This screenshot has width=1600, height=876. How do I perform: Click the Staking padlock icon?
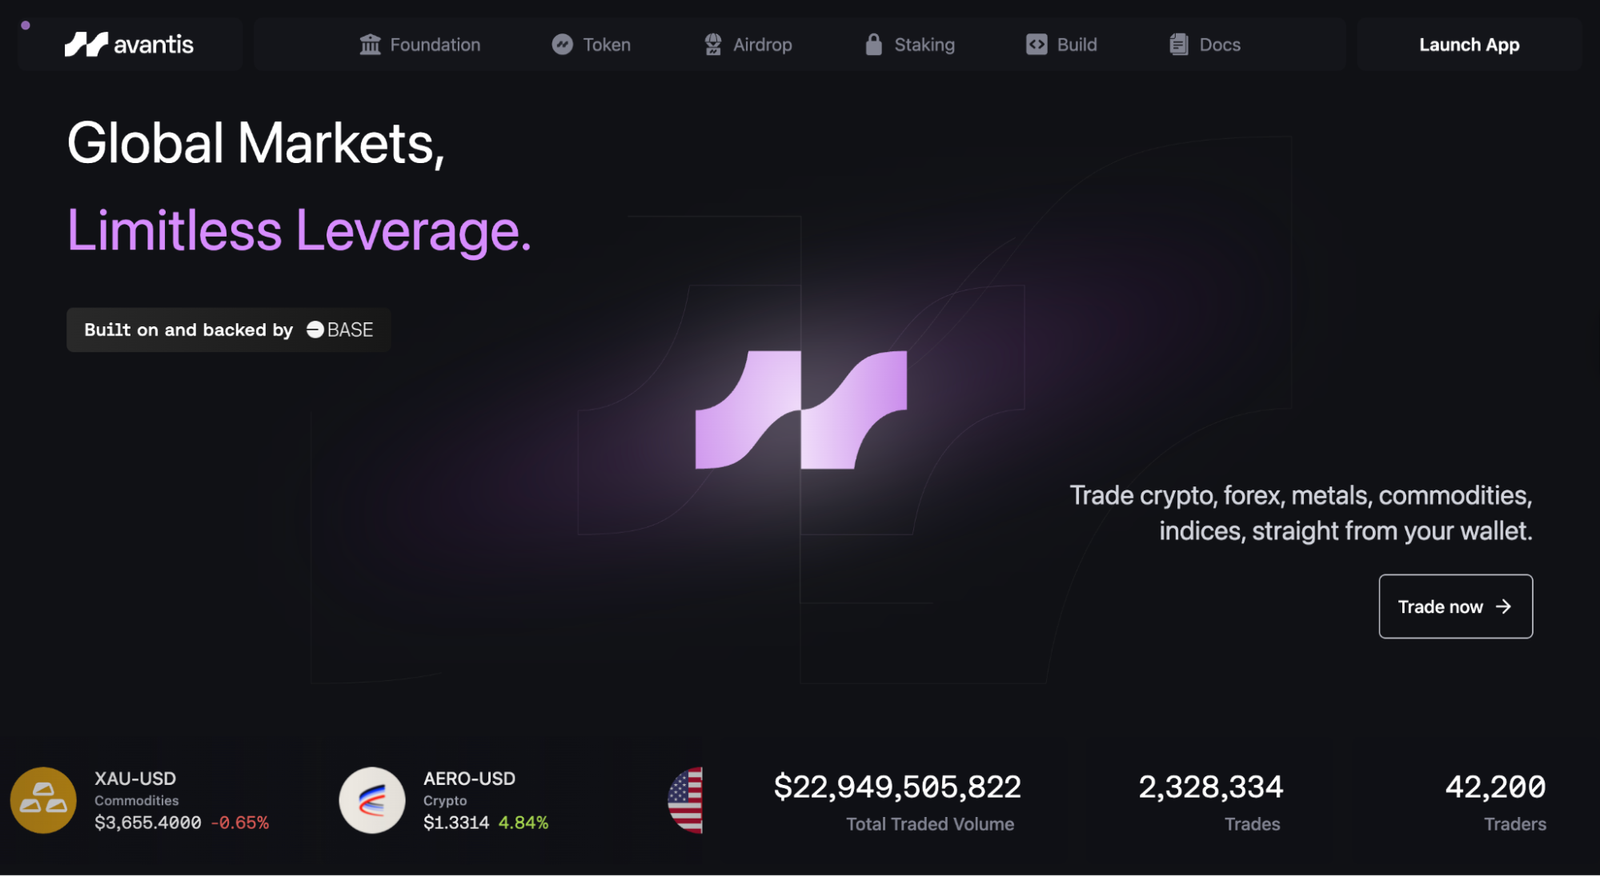click(x=873, y=44)
